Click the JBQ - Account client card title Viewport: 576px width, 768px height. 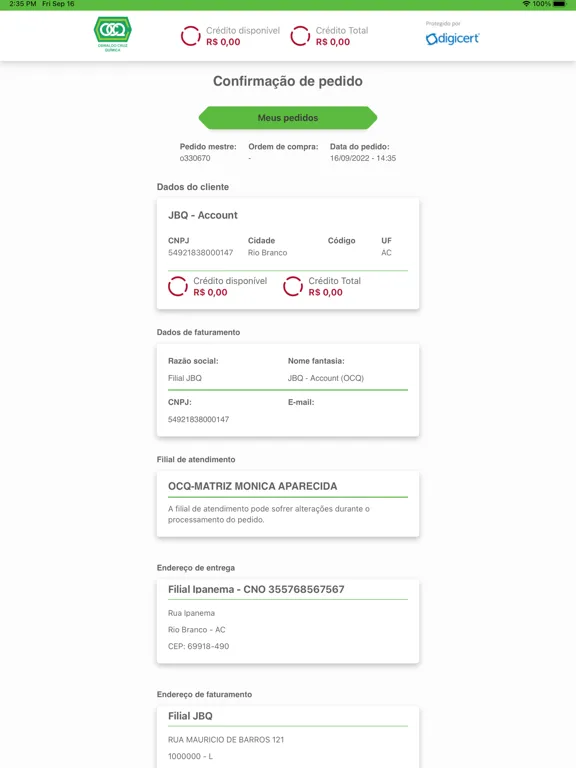203,215
